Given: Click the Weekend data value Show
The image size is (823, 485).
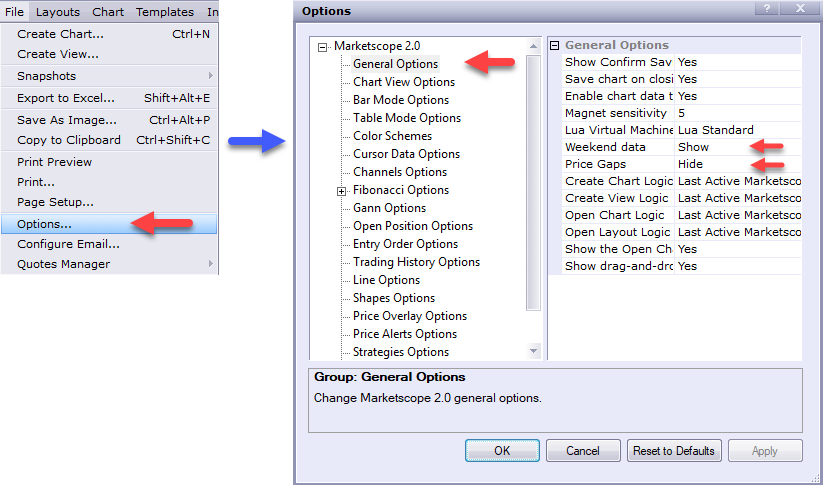Looking at the screenshot, I should [x=738, y=147].
